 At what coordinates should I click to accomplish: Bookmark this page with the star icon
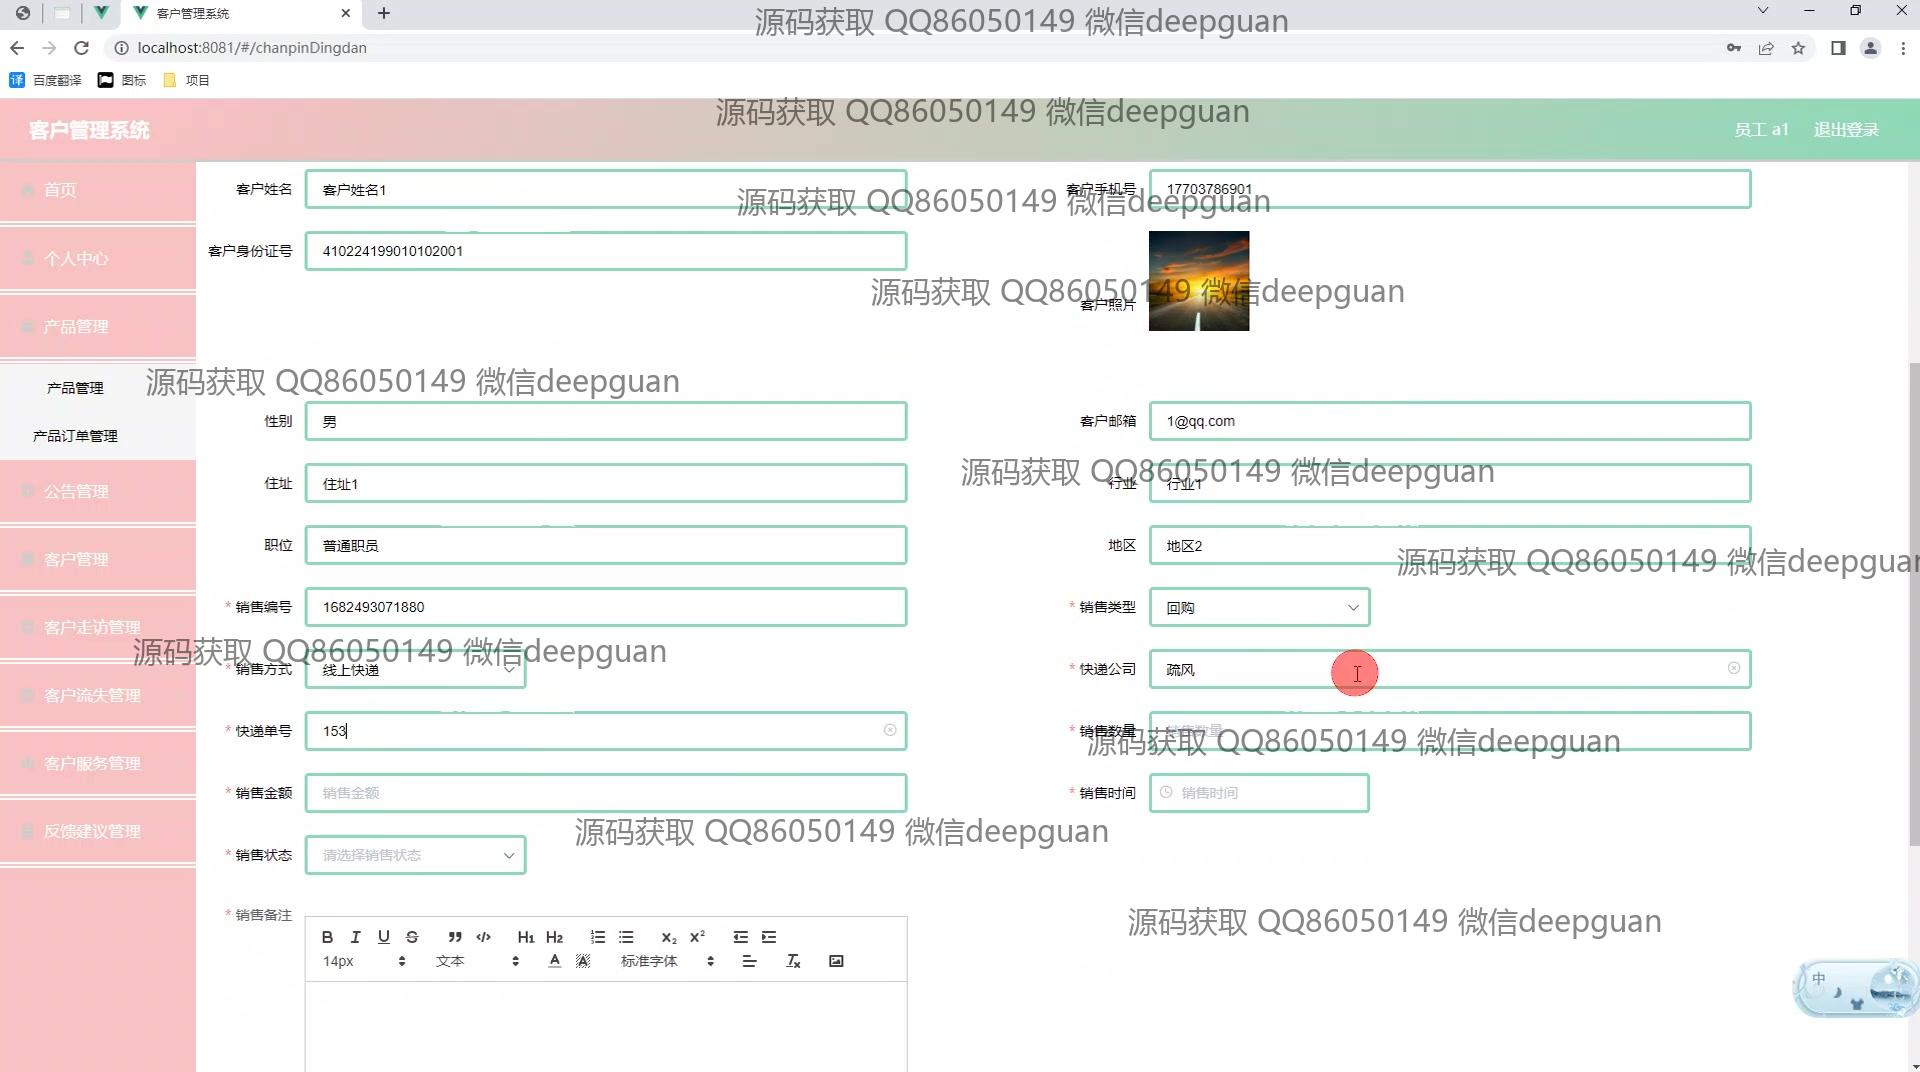pyautogui.click(x=1798, y=48)
